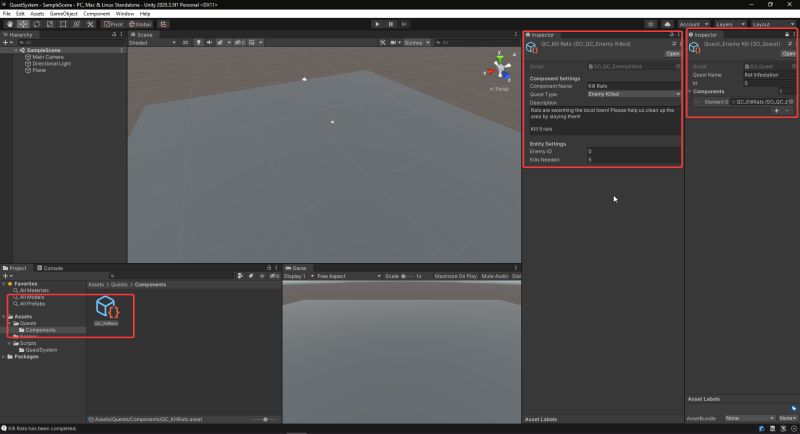Open custom editor tools icon
This screenshot has width=800, height=434.
pyautogui.click(x=90, y=24)
